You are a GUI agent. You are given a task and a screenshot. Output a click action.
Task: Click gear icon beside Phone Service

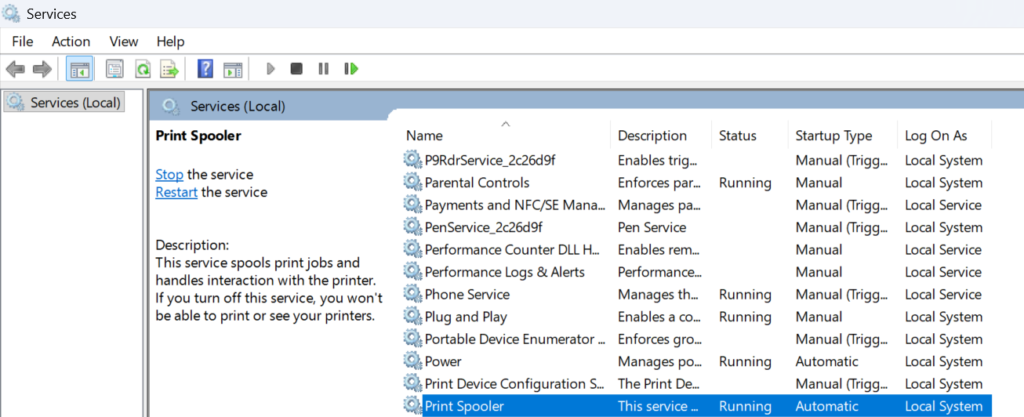[412, 294]
